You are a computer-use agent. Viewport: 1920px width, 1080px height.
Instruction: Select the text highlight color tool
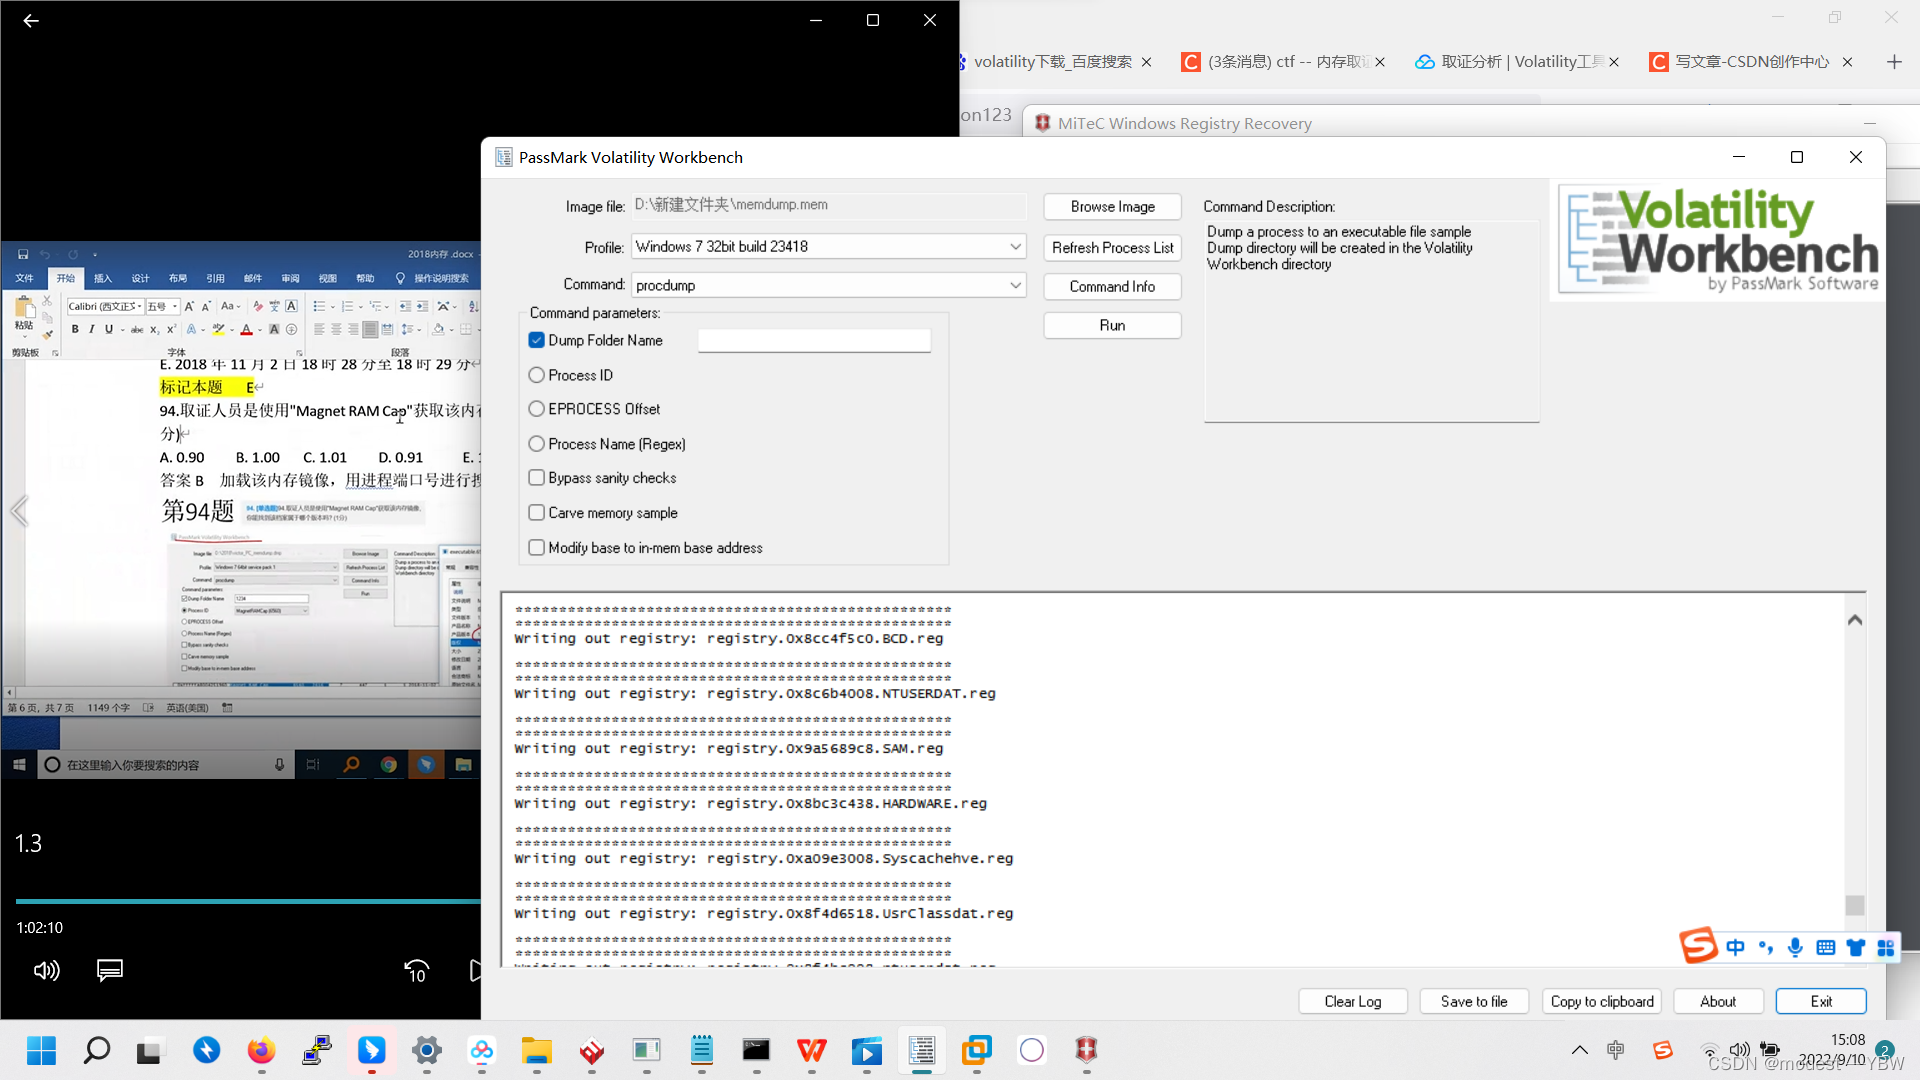click(218, 330)
